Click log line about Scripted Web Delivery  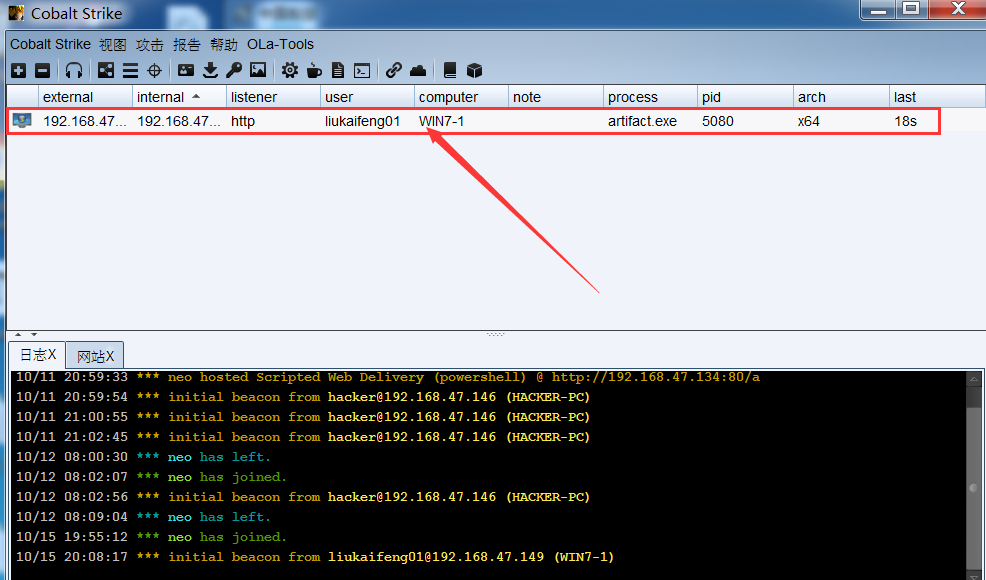point(388,377)
